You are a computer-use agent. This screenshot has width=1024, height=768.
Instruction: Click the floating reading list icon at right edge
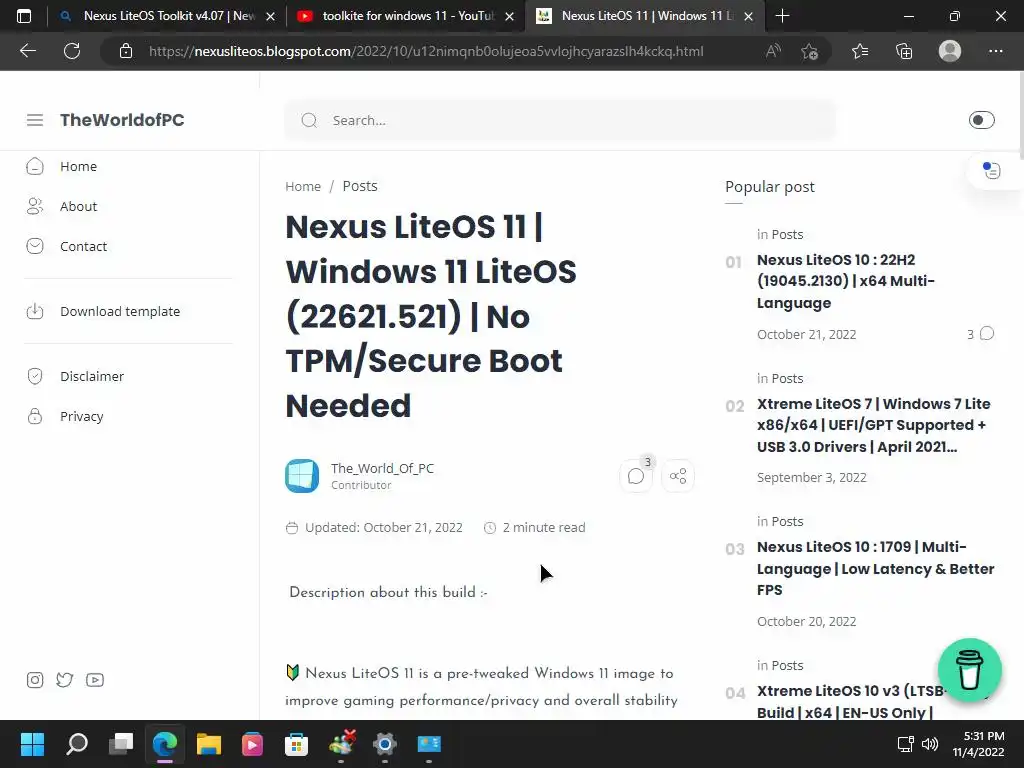click(x=991, y=170)
